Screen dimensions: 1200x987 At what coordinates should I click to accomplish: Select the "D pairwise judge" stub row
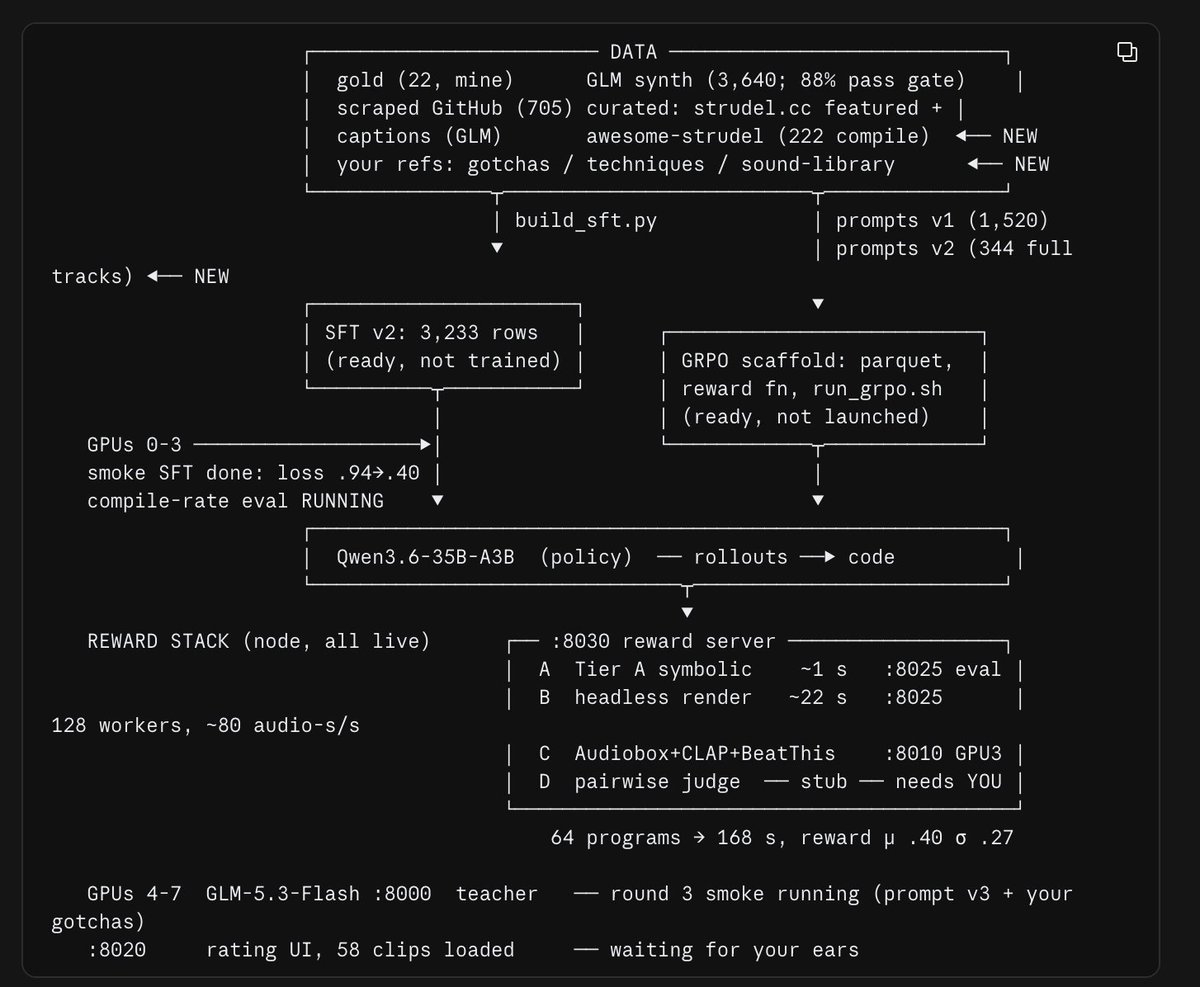click(x=770, y=781)
